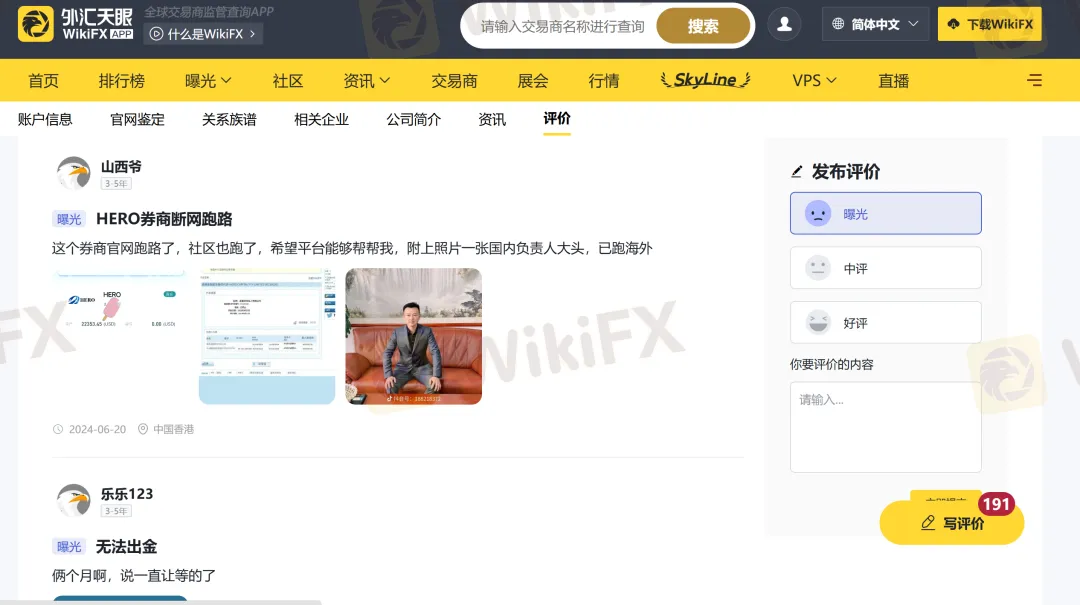The image size is (1080, 605).
Task: Open SkyLine navigation item
Action: click(705, 80)
